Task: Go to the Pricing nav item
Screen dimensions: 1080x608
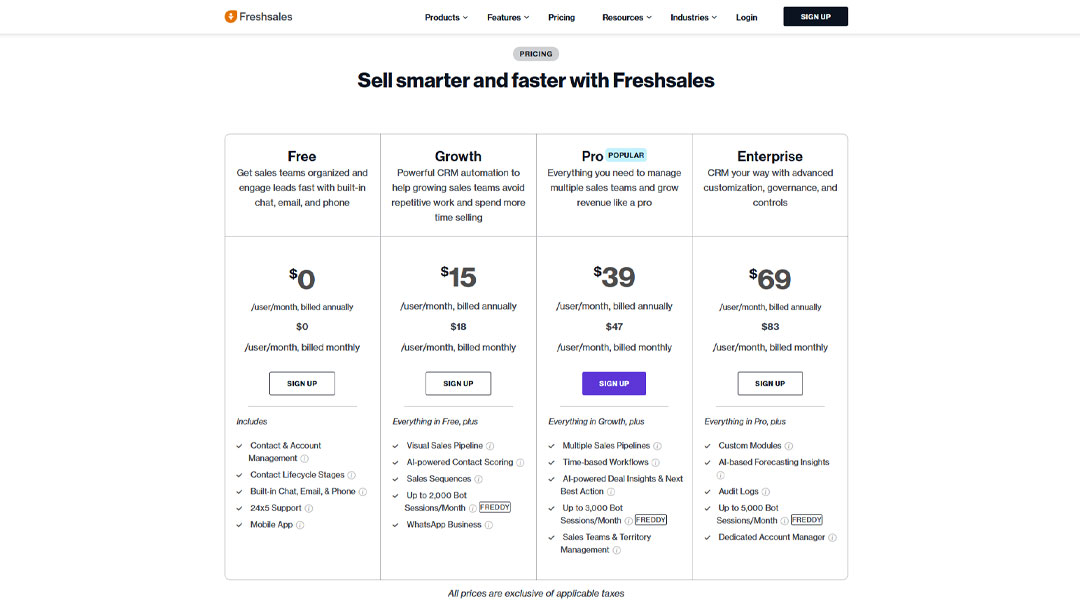Action: [561, 17]
